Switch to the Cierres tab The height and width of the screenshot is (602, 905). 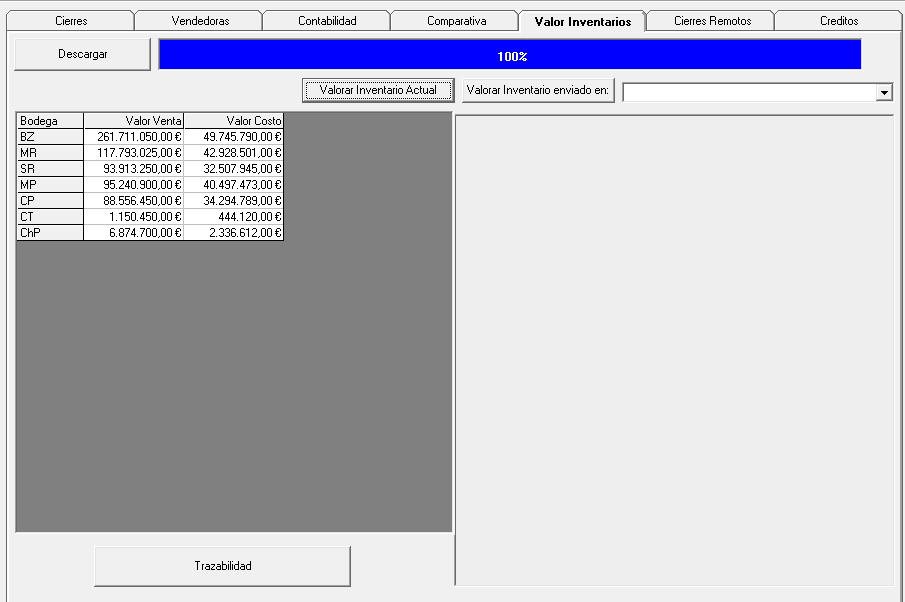pos(71,21)
